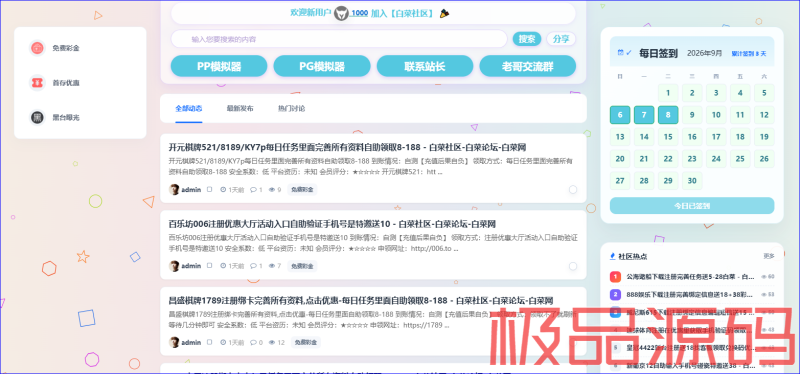Image resolution: width=800 pixels, height=374 pixels.
Task: Switch to the 热门讨论 tab
Action: coord(291,108)
